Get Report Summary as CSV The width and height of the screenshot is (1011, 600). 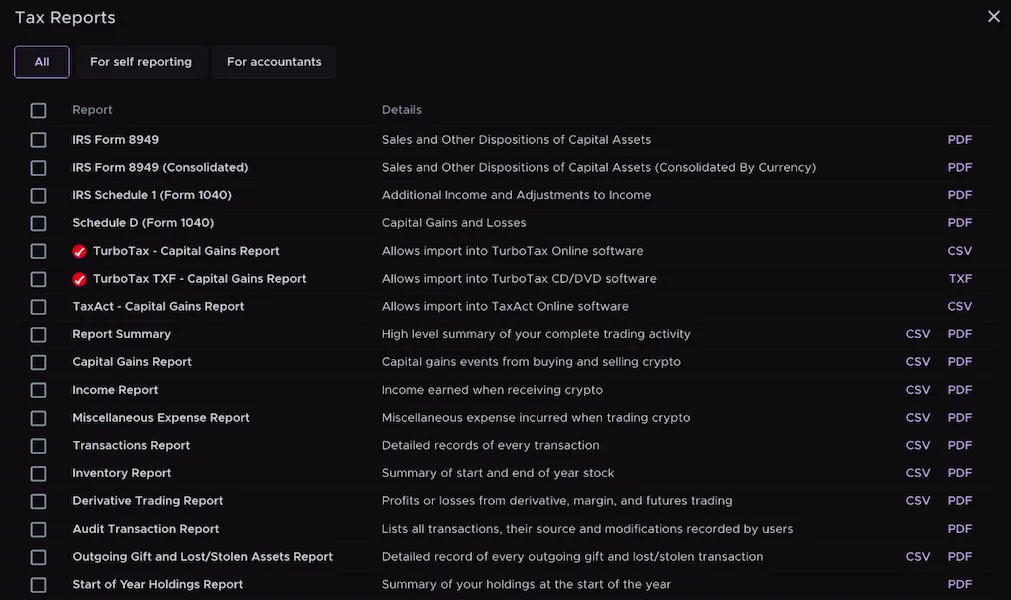[x=918, y=334]
